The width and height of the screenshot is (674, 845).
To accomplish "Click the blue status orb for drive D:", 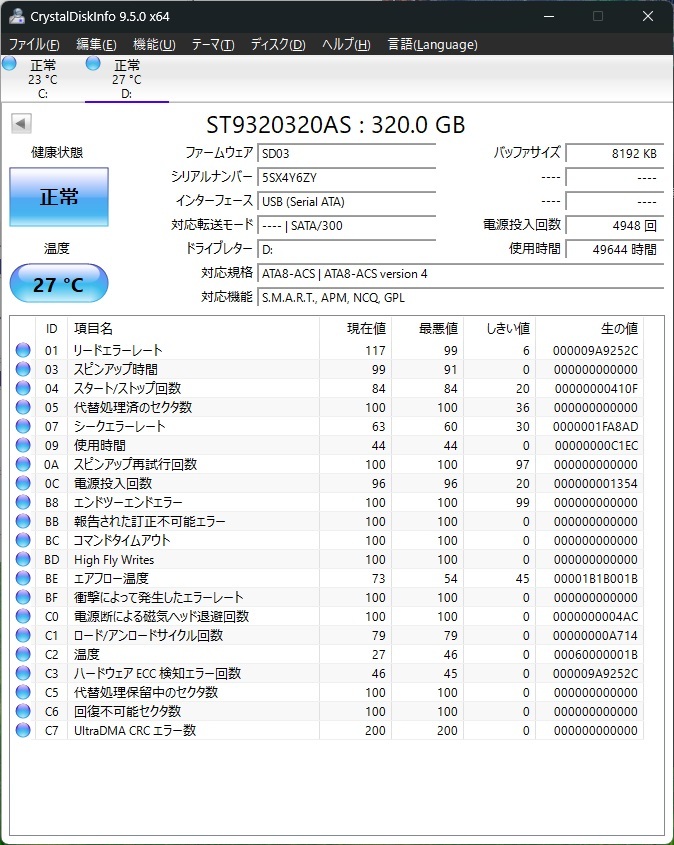I will tap(93, 64).
